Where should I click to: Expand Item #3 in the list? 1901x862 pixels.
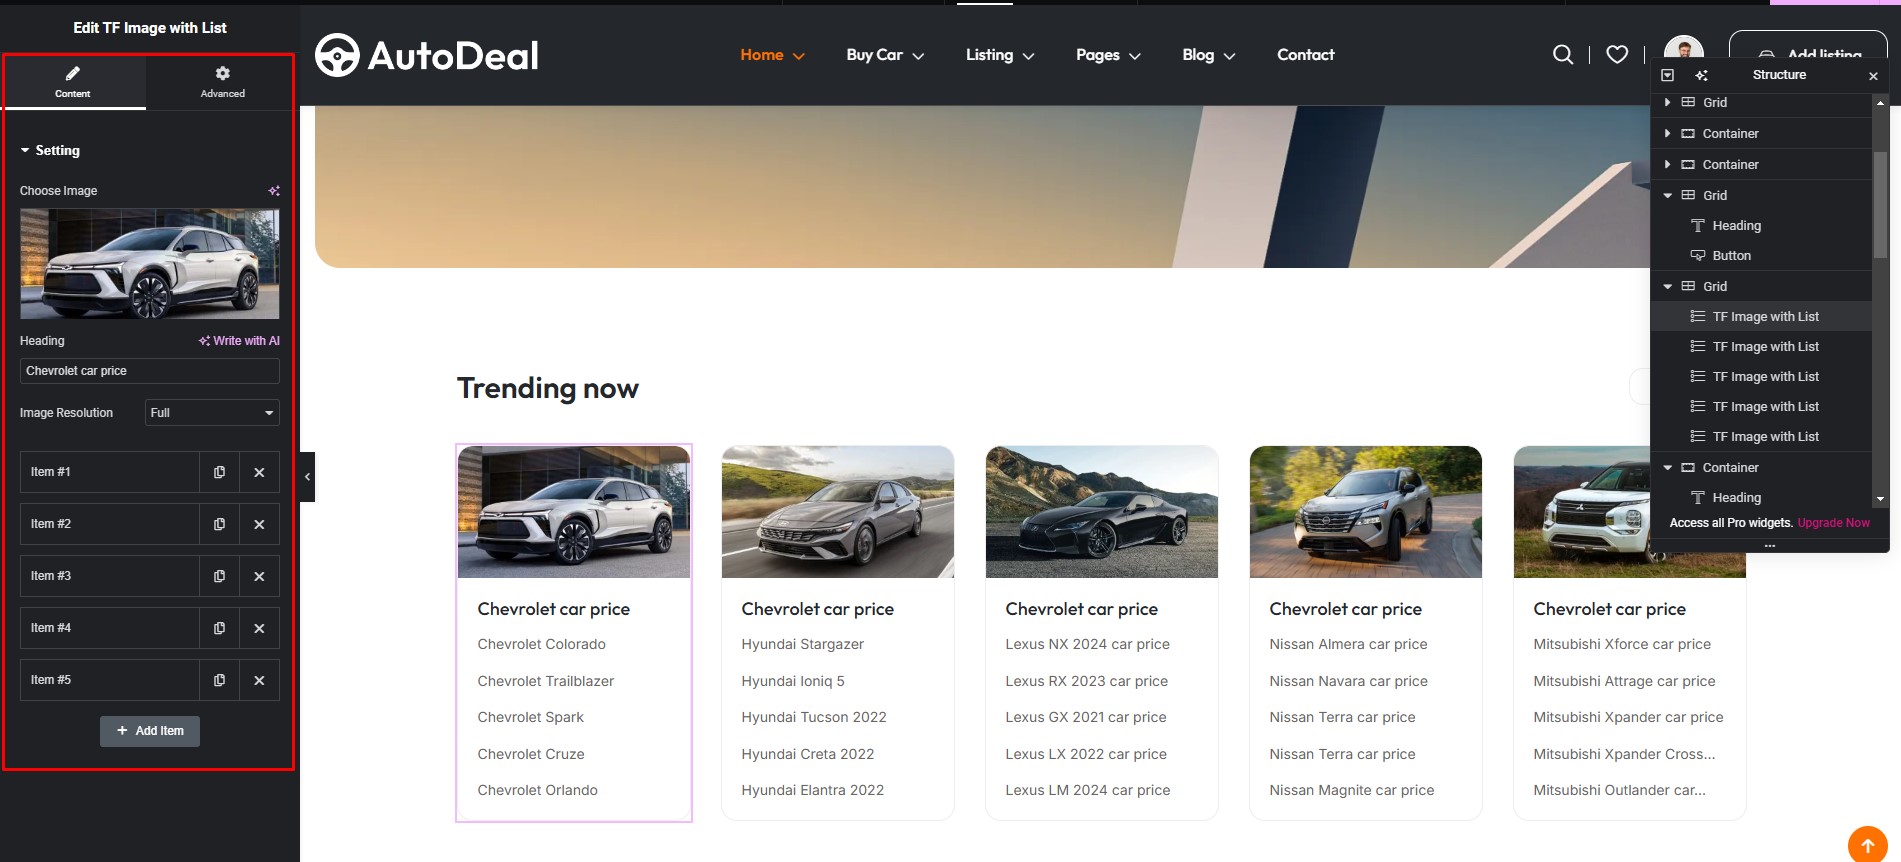[110, 576]
